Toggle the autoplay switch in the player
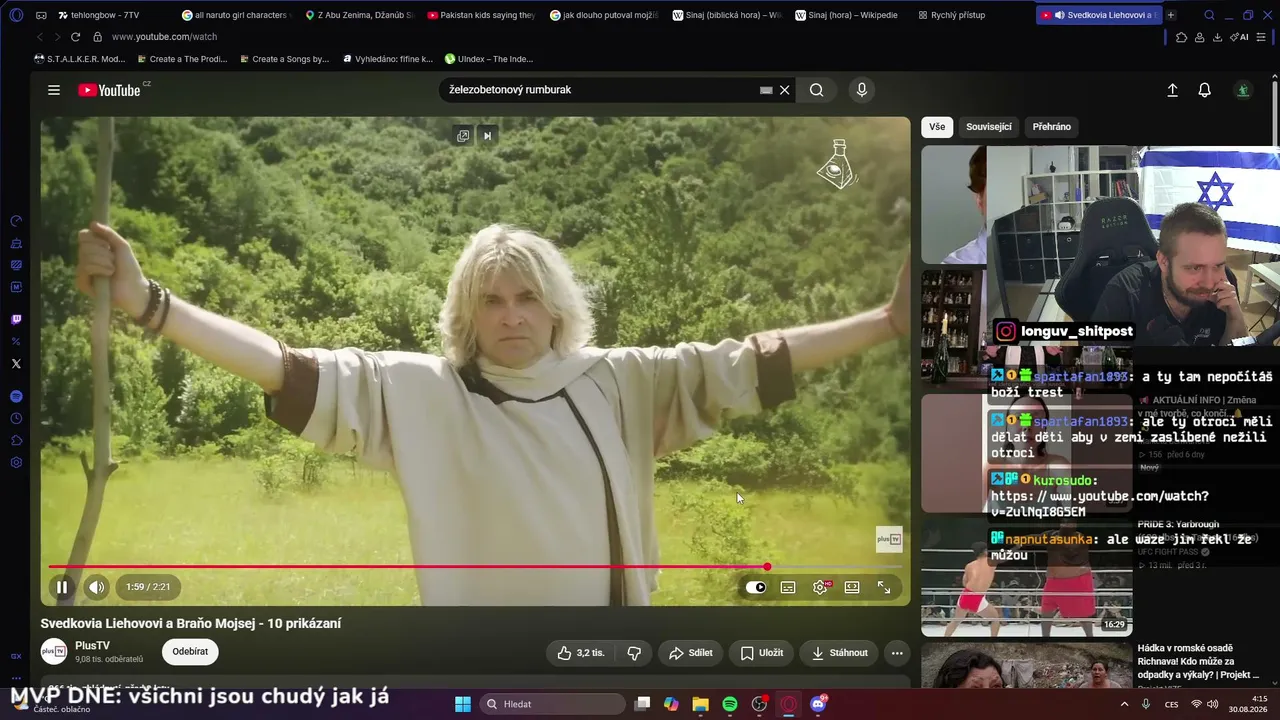The image size is (1280, 720). tap(756, 587)
